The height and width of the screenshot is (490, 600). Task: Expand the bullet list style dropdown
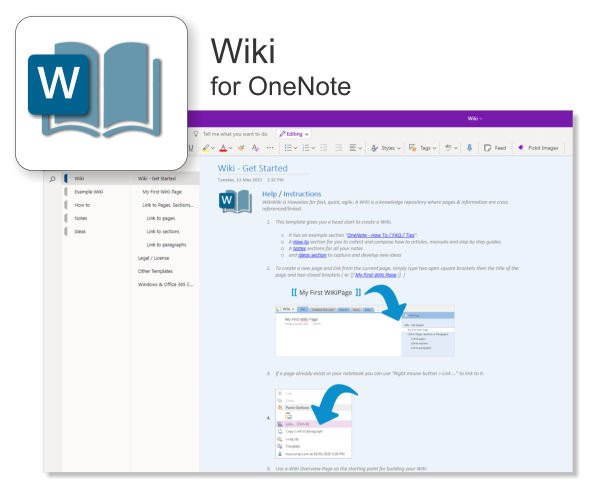click(295, 148)
